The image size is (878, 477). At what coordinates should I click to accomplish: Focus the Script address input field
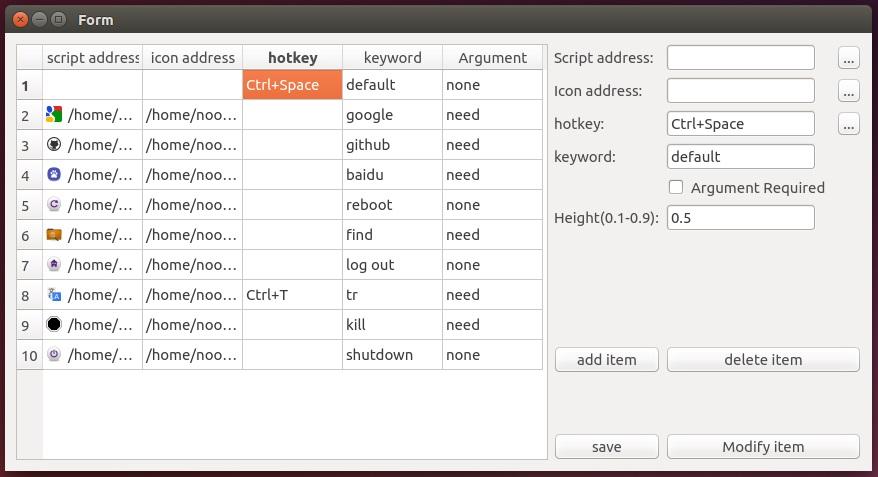(x=741, y=58)
